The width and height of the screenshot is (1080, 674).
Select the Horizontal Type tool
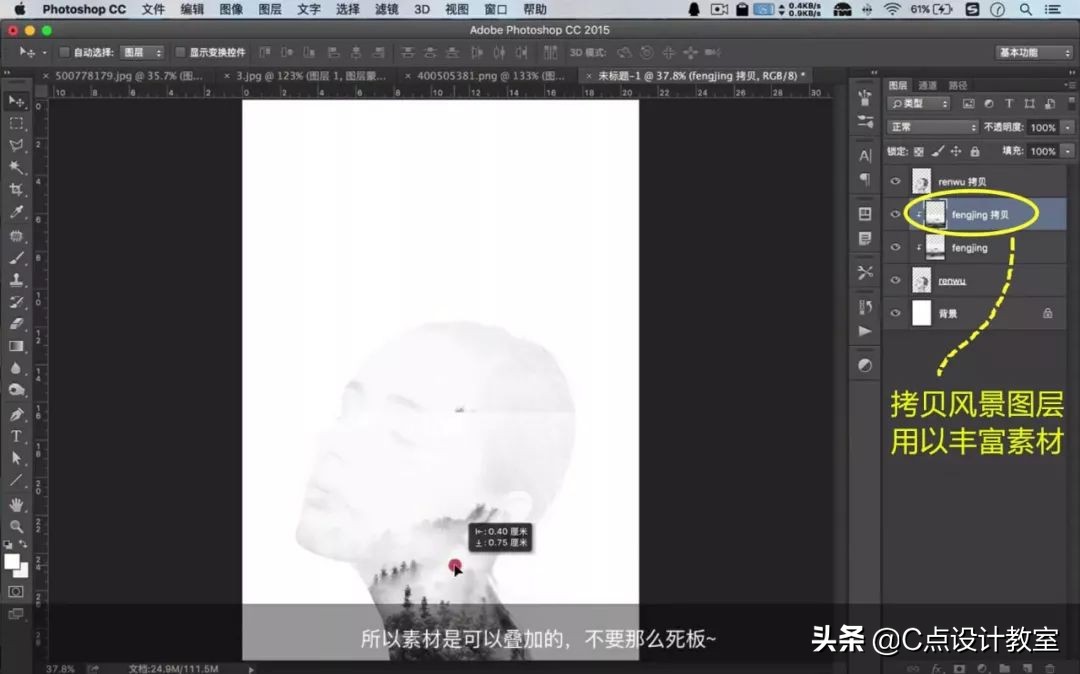(x=14, y=435)
